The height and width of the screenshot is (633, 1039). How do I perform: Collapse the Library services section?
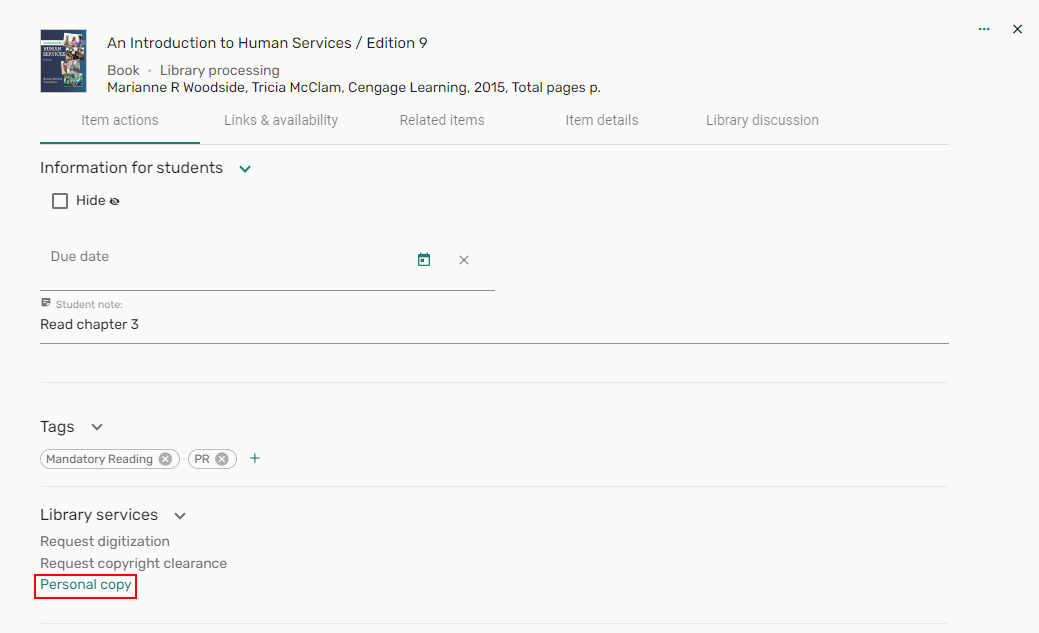[180, 516]
